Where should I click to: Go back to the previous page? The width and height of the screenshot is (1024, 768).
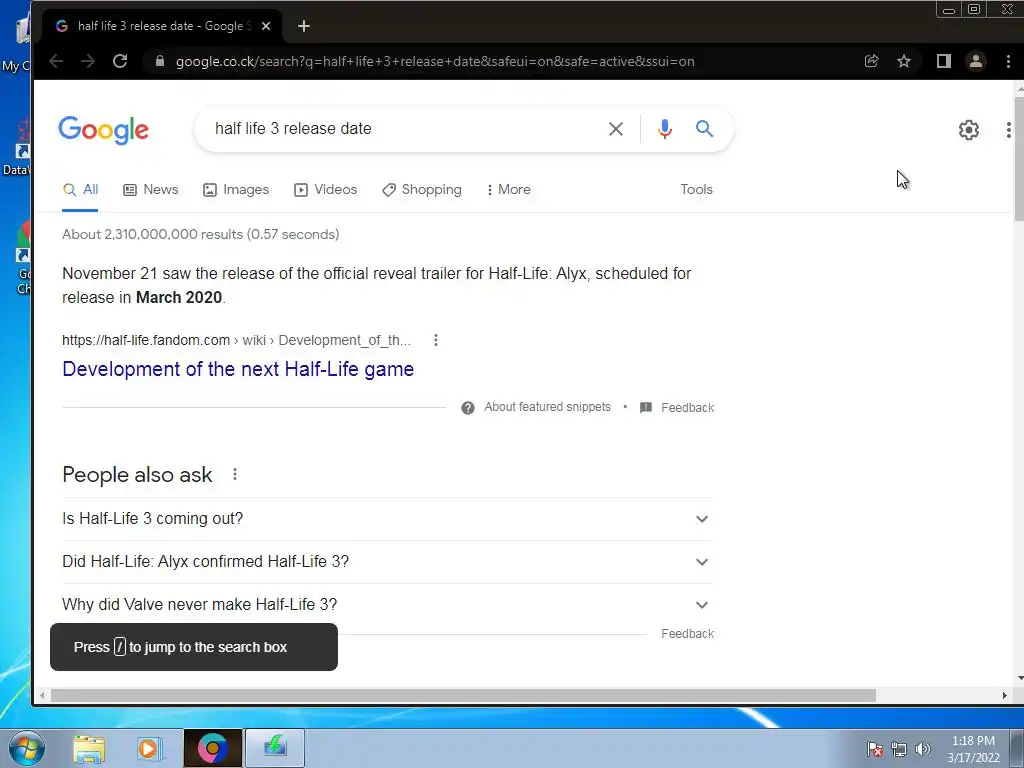coord(56,61)
